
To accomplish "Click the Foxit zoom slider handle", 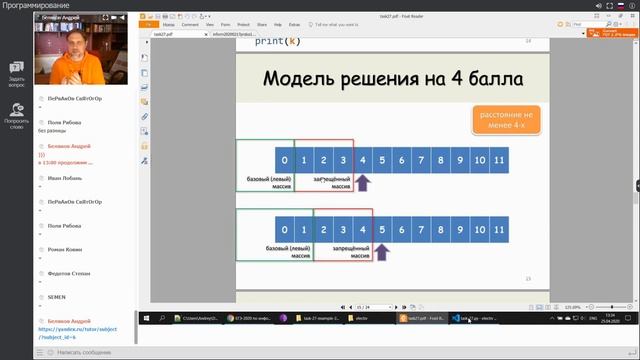I will click(612, 307).
